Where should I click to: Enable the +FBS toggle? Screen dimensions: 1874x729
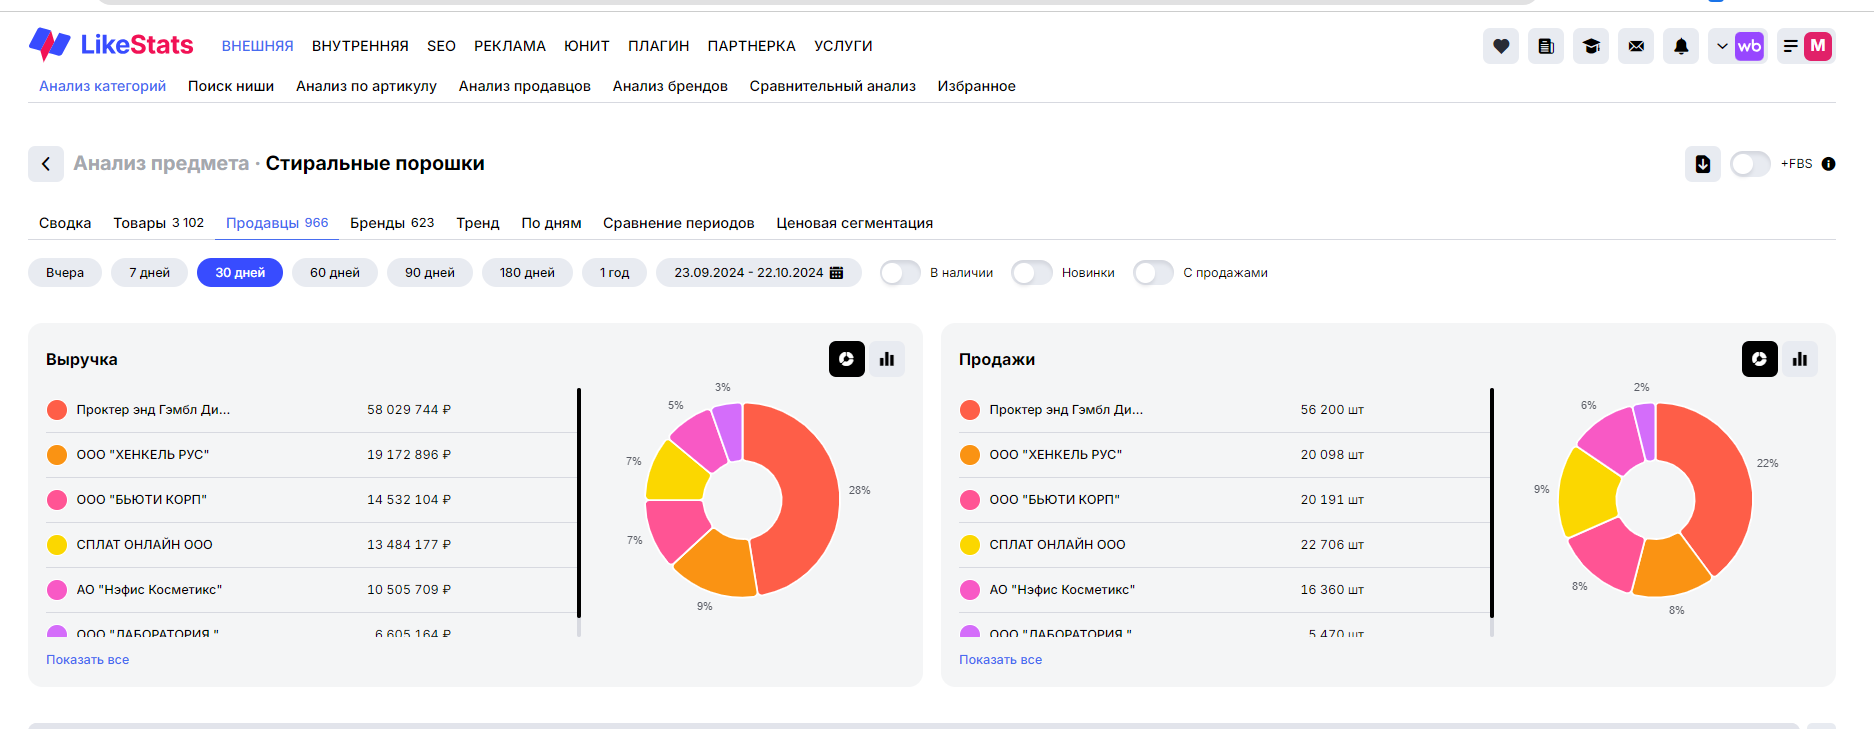click(1750, 164)
